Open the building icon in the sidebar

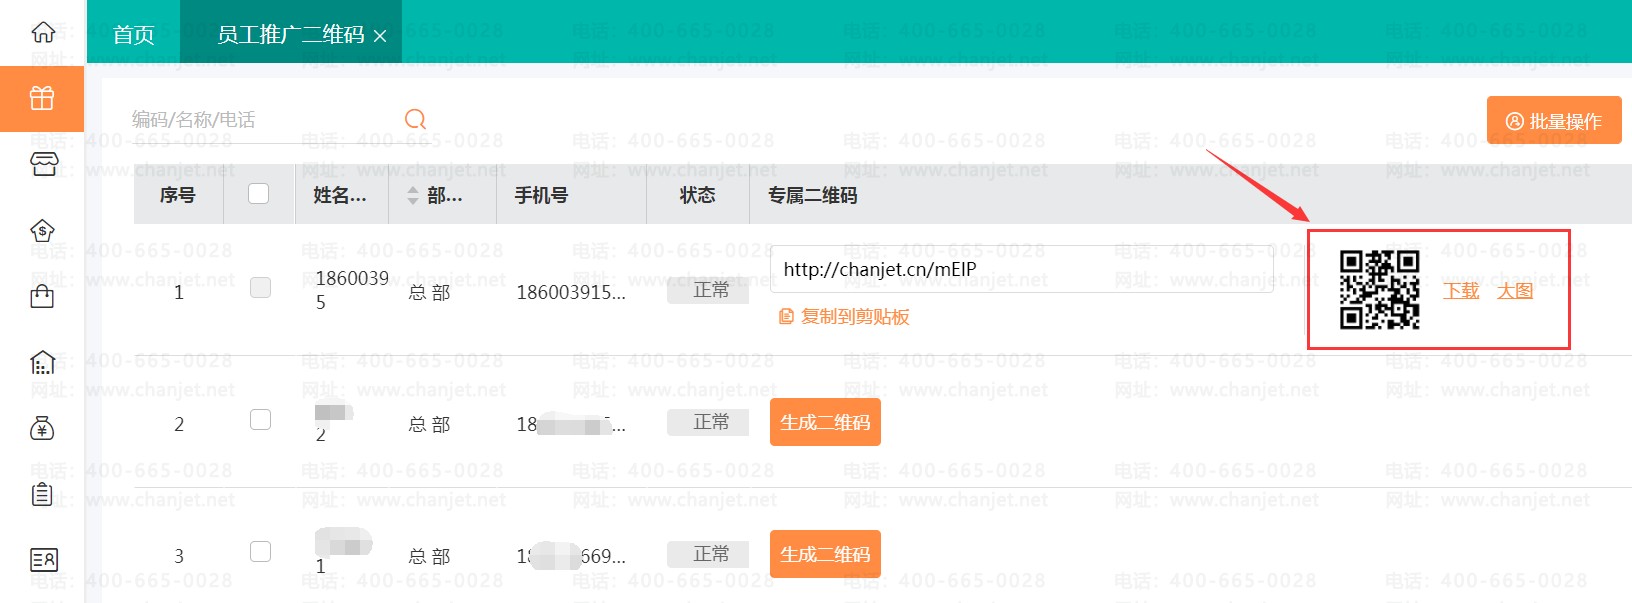coord(42,362)
